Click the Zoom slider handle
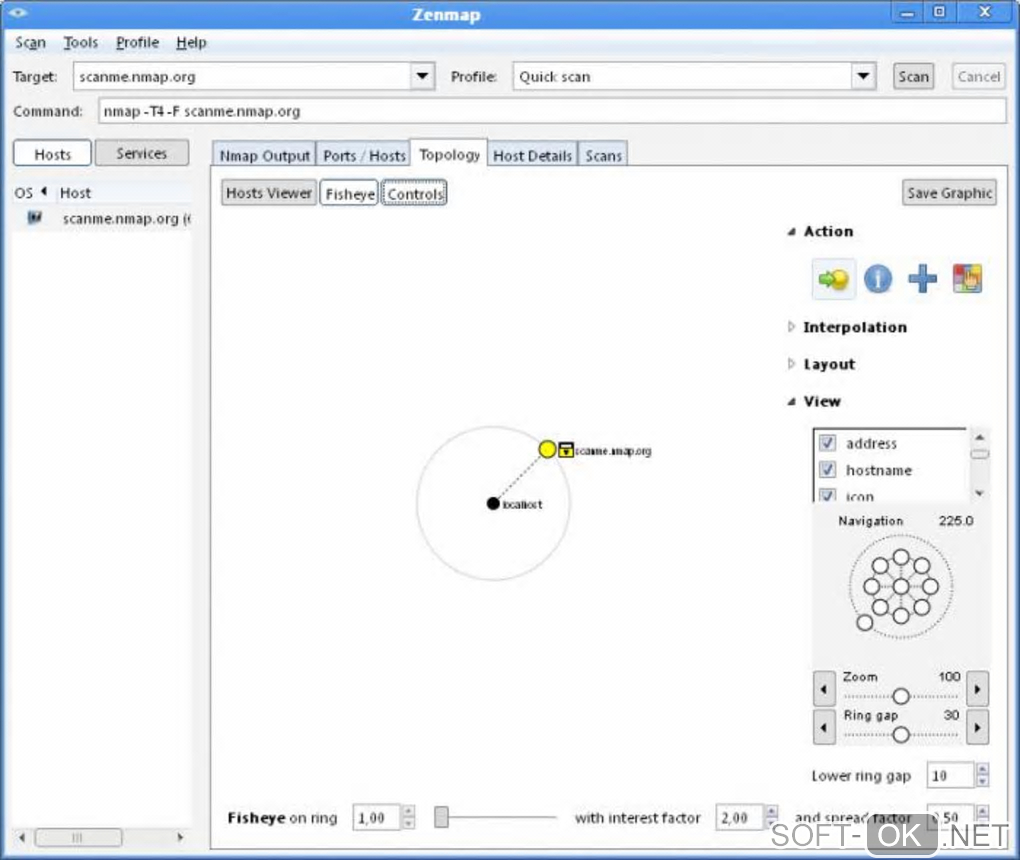Screen dimensions: 1020x860 901,697
